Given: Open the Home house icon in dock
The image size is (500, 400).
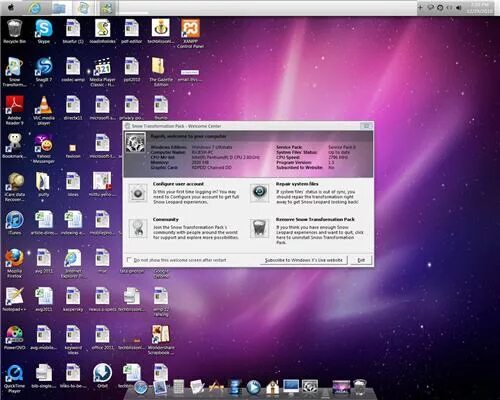Looking at the screenshot, I should coord(272,387).
